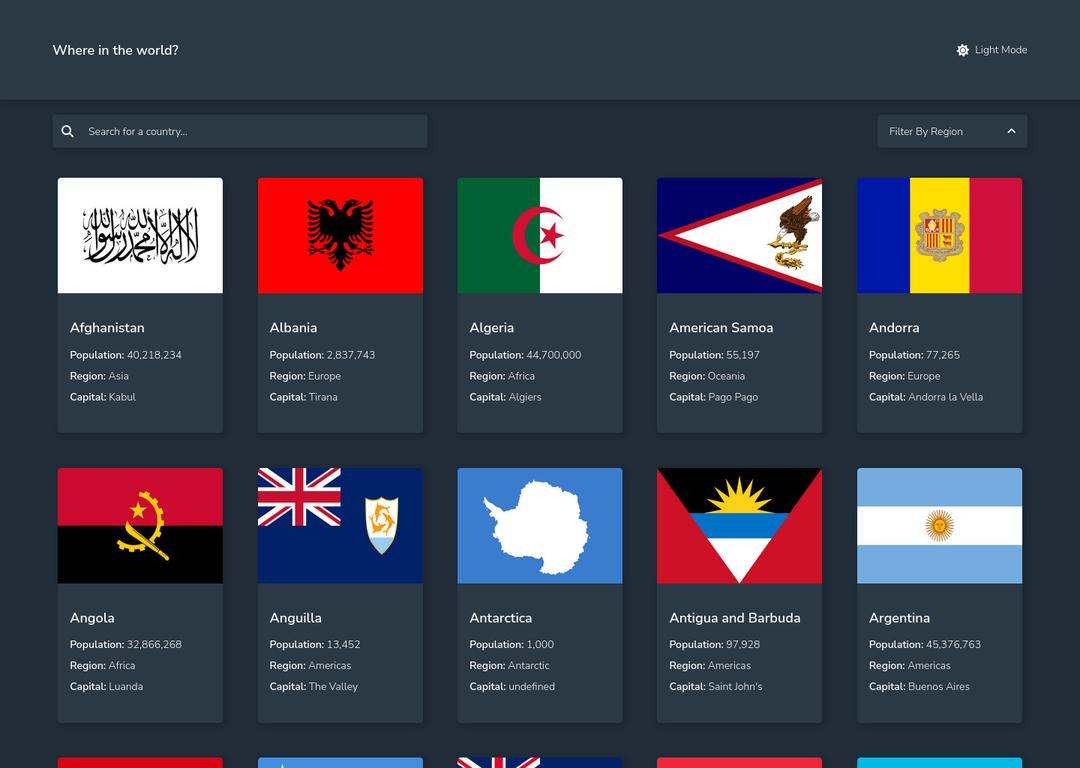Open the Afghanistan flag image
Viewport: 1080px width, 768px height.
[x=140, y=236]
